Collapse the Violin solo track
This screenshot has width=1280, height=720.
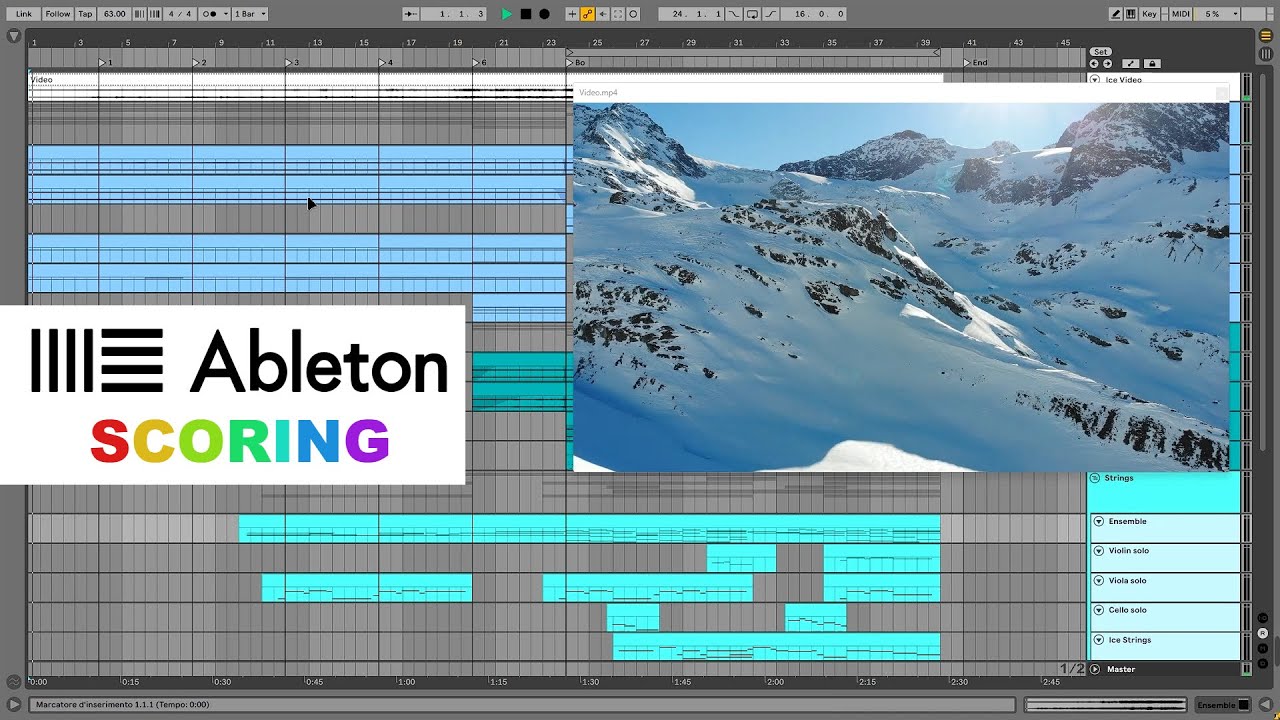(1099, 551)
